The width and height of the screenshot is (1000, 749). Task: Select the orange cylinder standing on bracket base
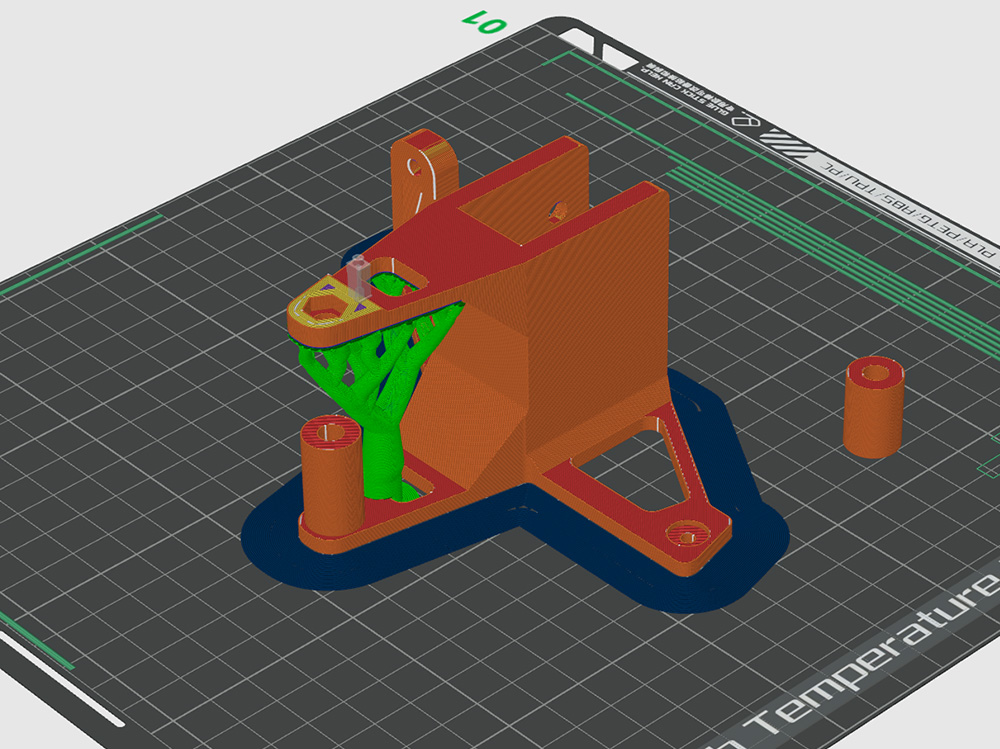[x=330, y=477]
